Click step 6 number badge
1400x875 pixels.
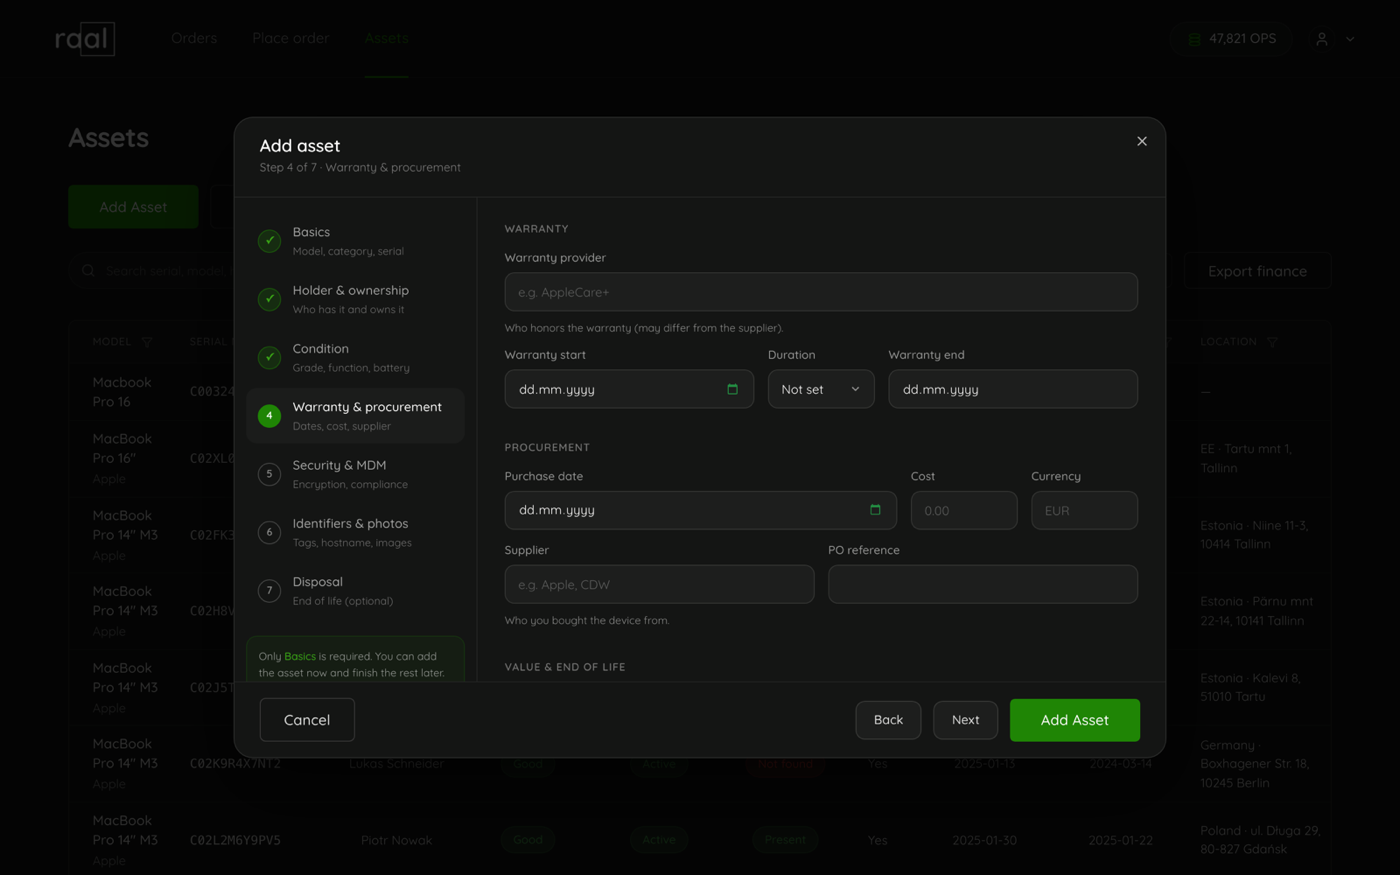pyautogui.click(x=269, y=532)
